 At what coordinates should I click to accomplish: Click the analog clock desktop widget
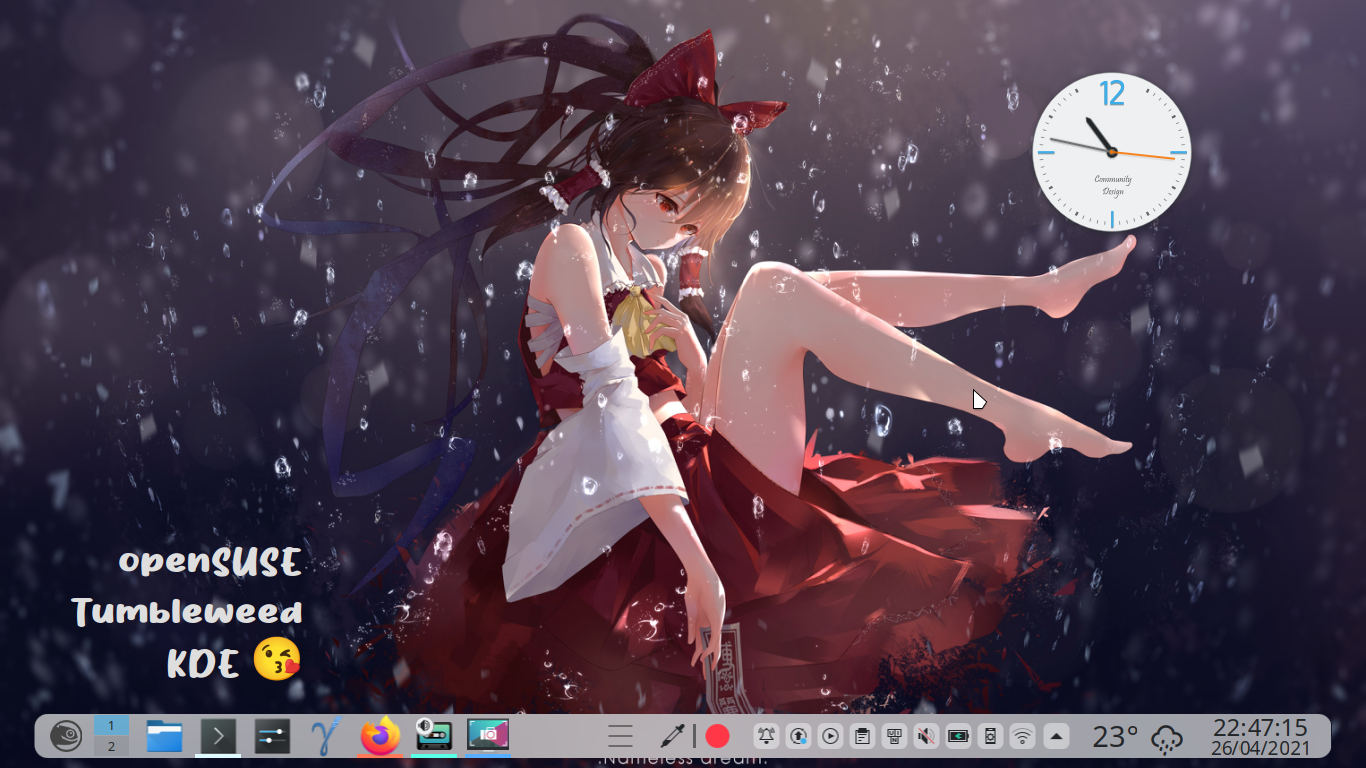point(1112,151)
